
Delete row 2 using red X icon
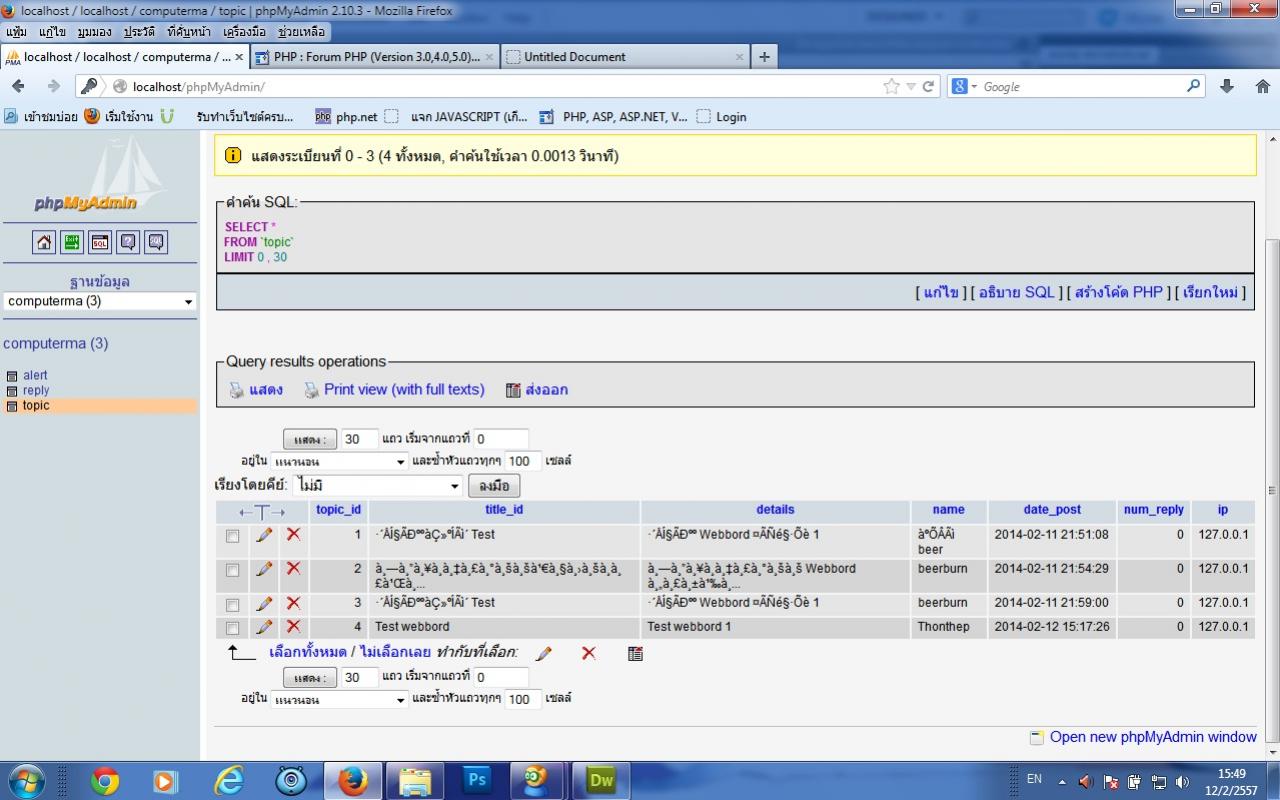point(293,568)
